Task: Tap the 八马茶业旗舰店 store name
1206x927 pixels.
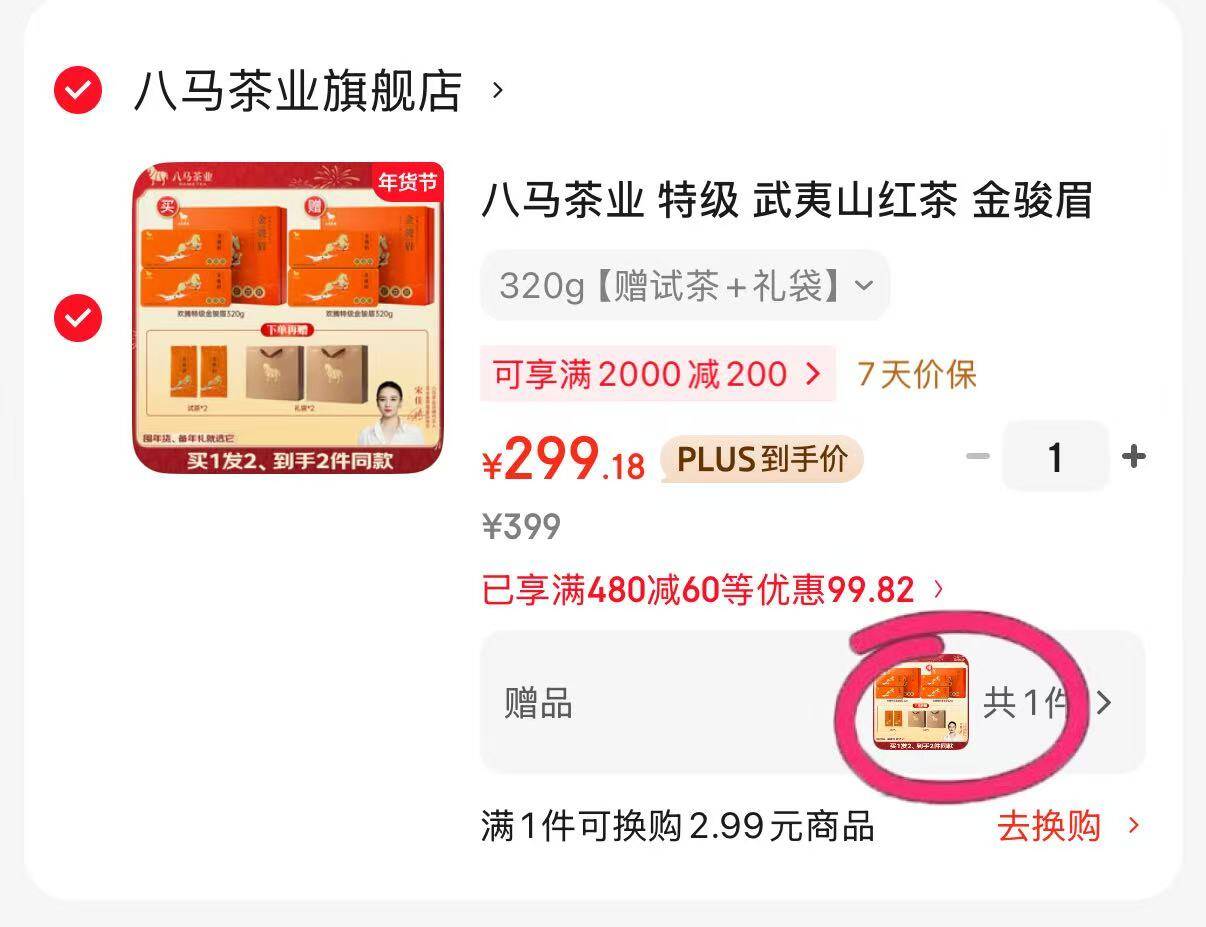Action: [298, 91]
